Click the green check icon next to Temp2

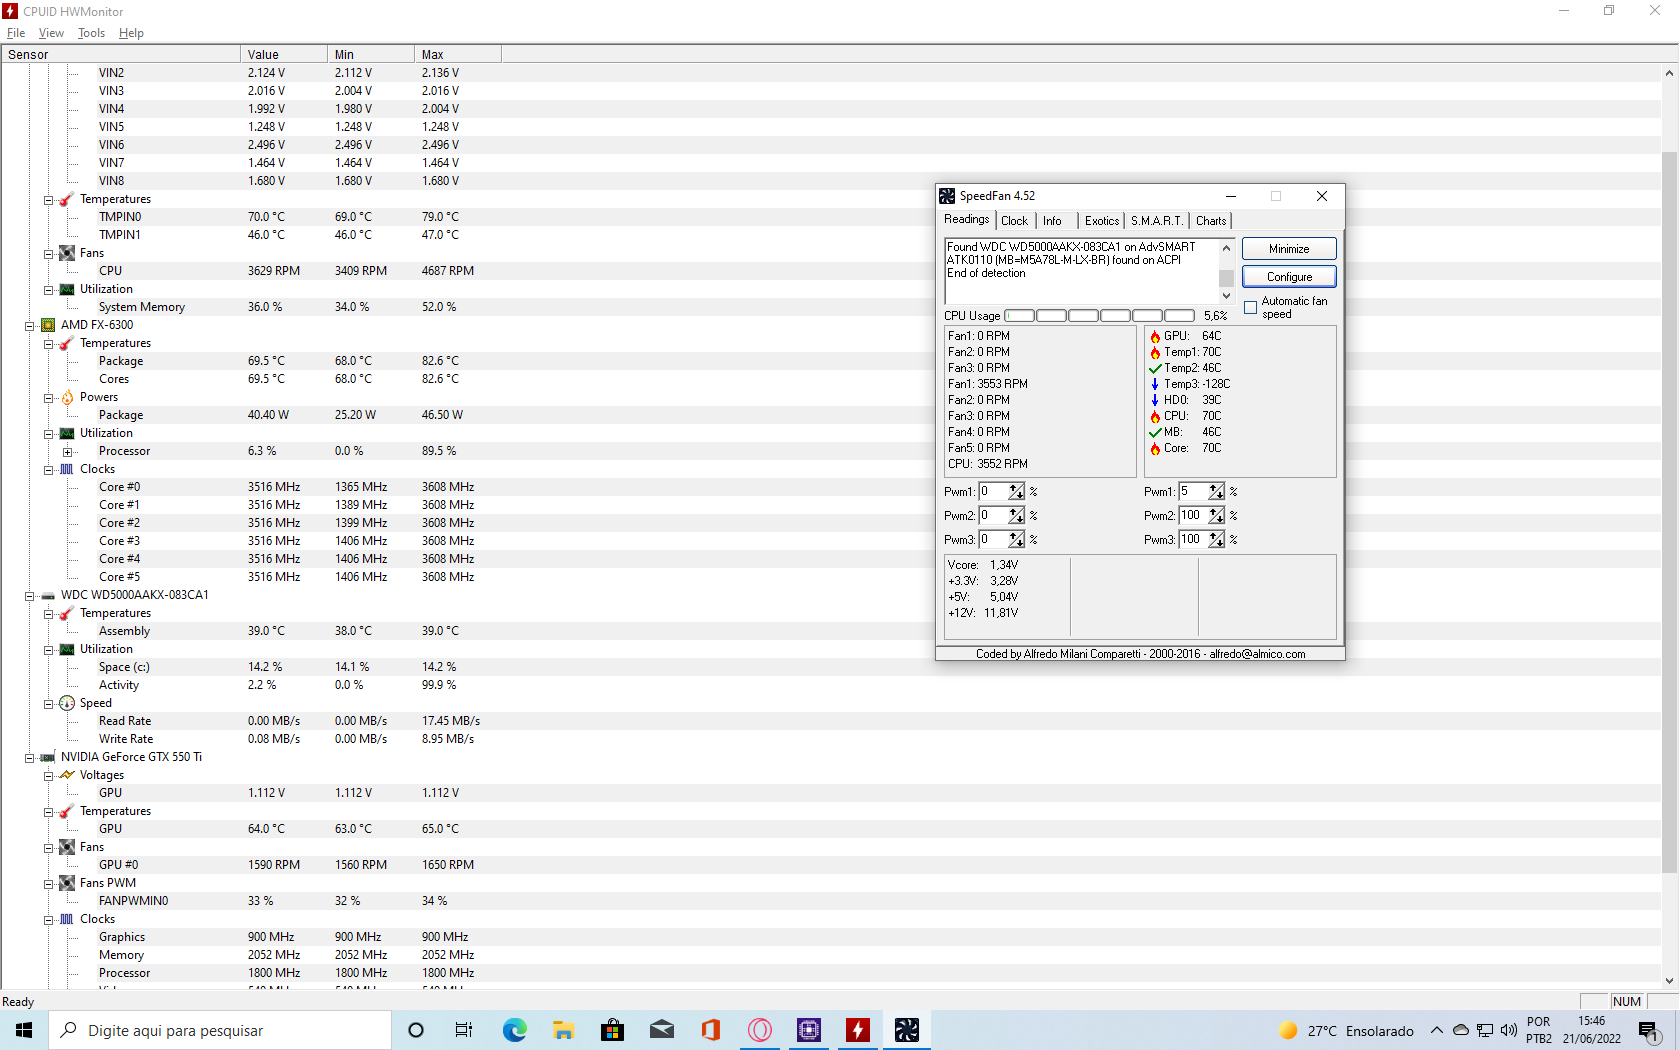point(1155,368)
